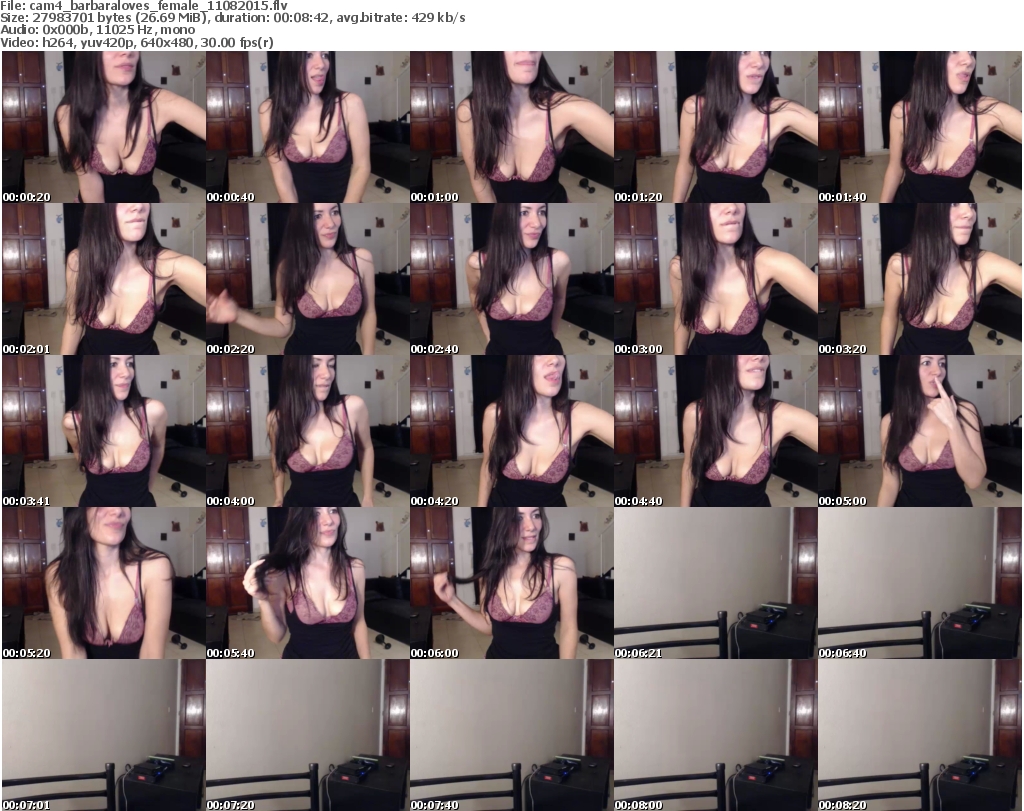This screenshot has width=1024, height=811.
Task: Choose the 00:02:40 frame
Action: click(511, 279)
